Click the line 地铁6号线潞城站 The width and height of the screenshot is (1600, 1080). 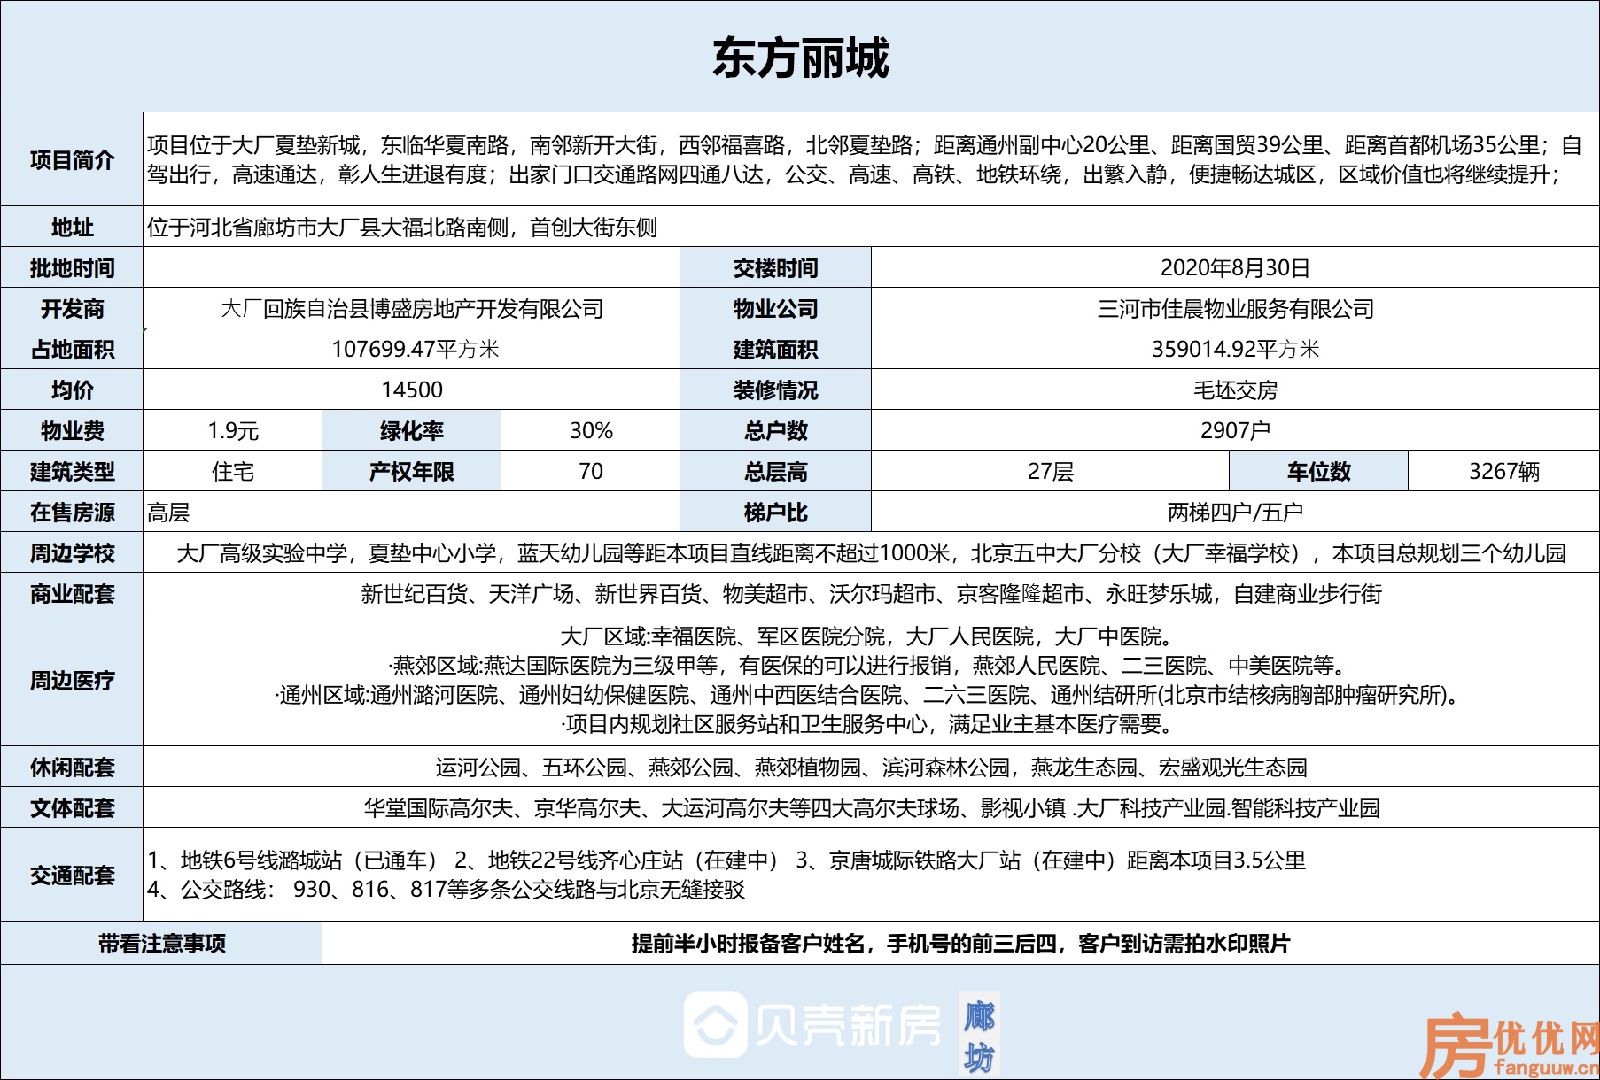(727, 860)
